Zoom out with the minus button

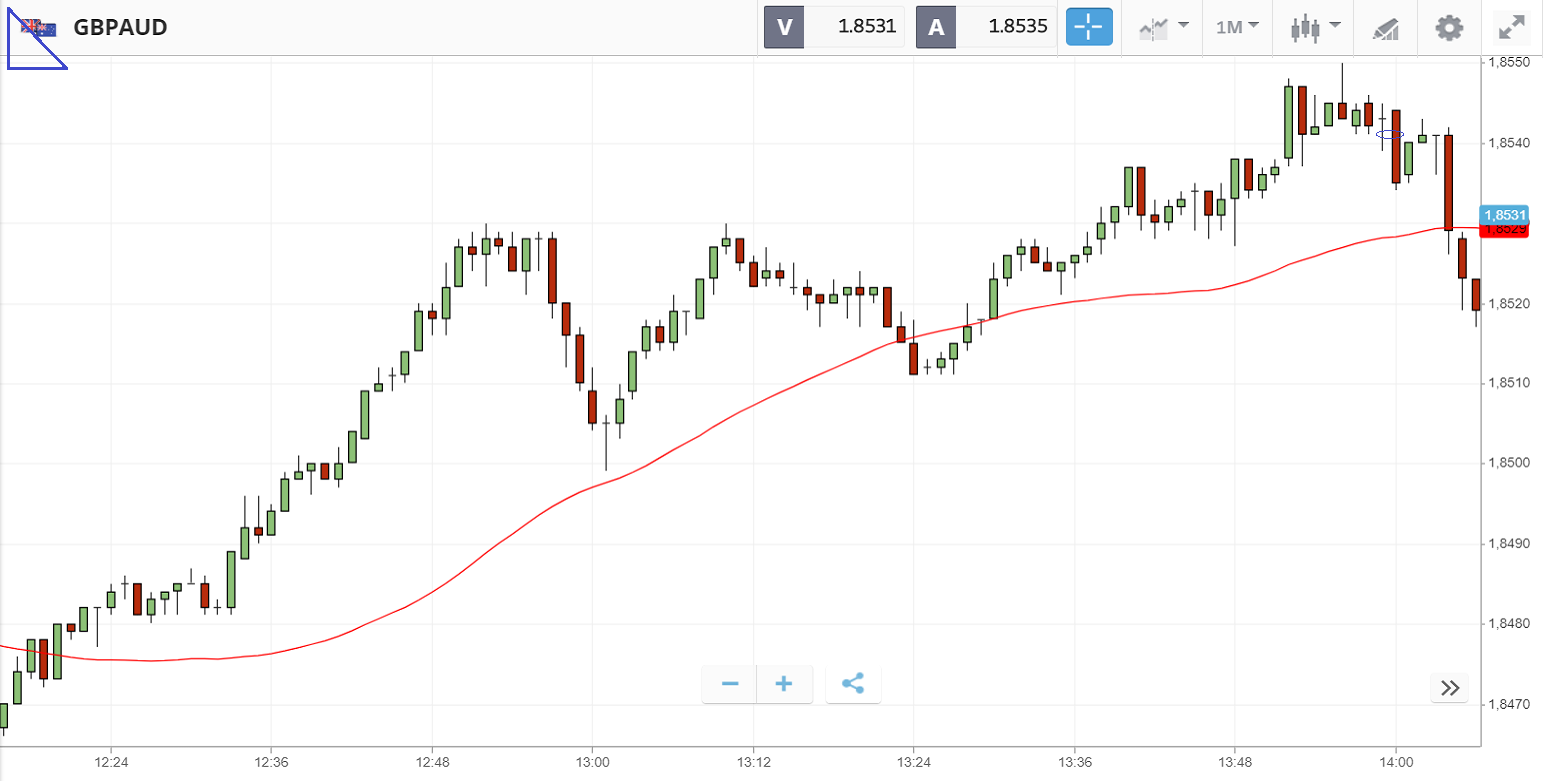click(730, 684)
